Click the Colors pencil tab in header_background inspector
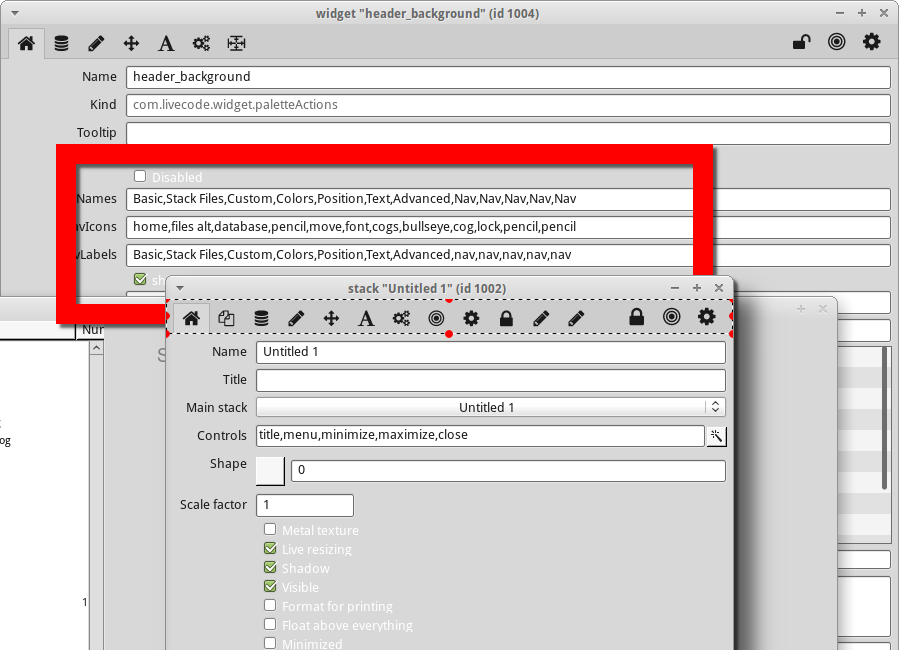 96,43
